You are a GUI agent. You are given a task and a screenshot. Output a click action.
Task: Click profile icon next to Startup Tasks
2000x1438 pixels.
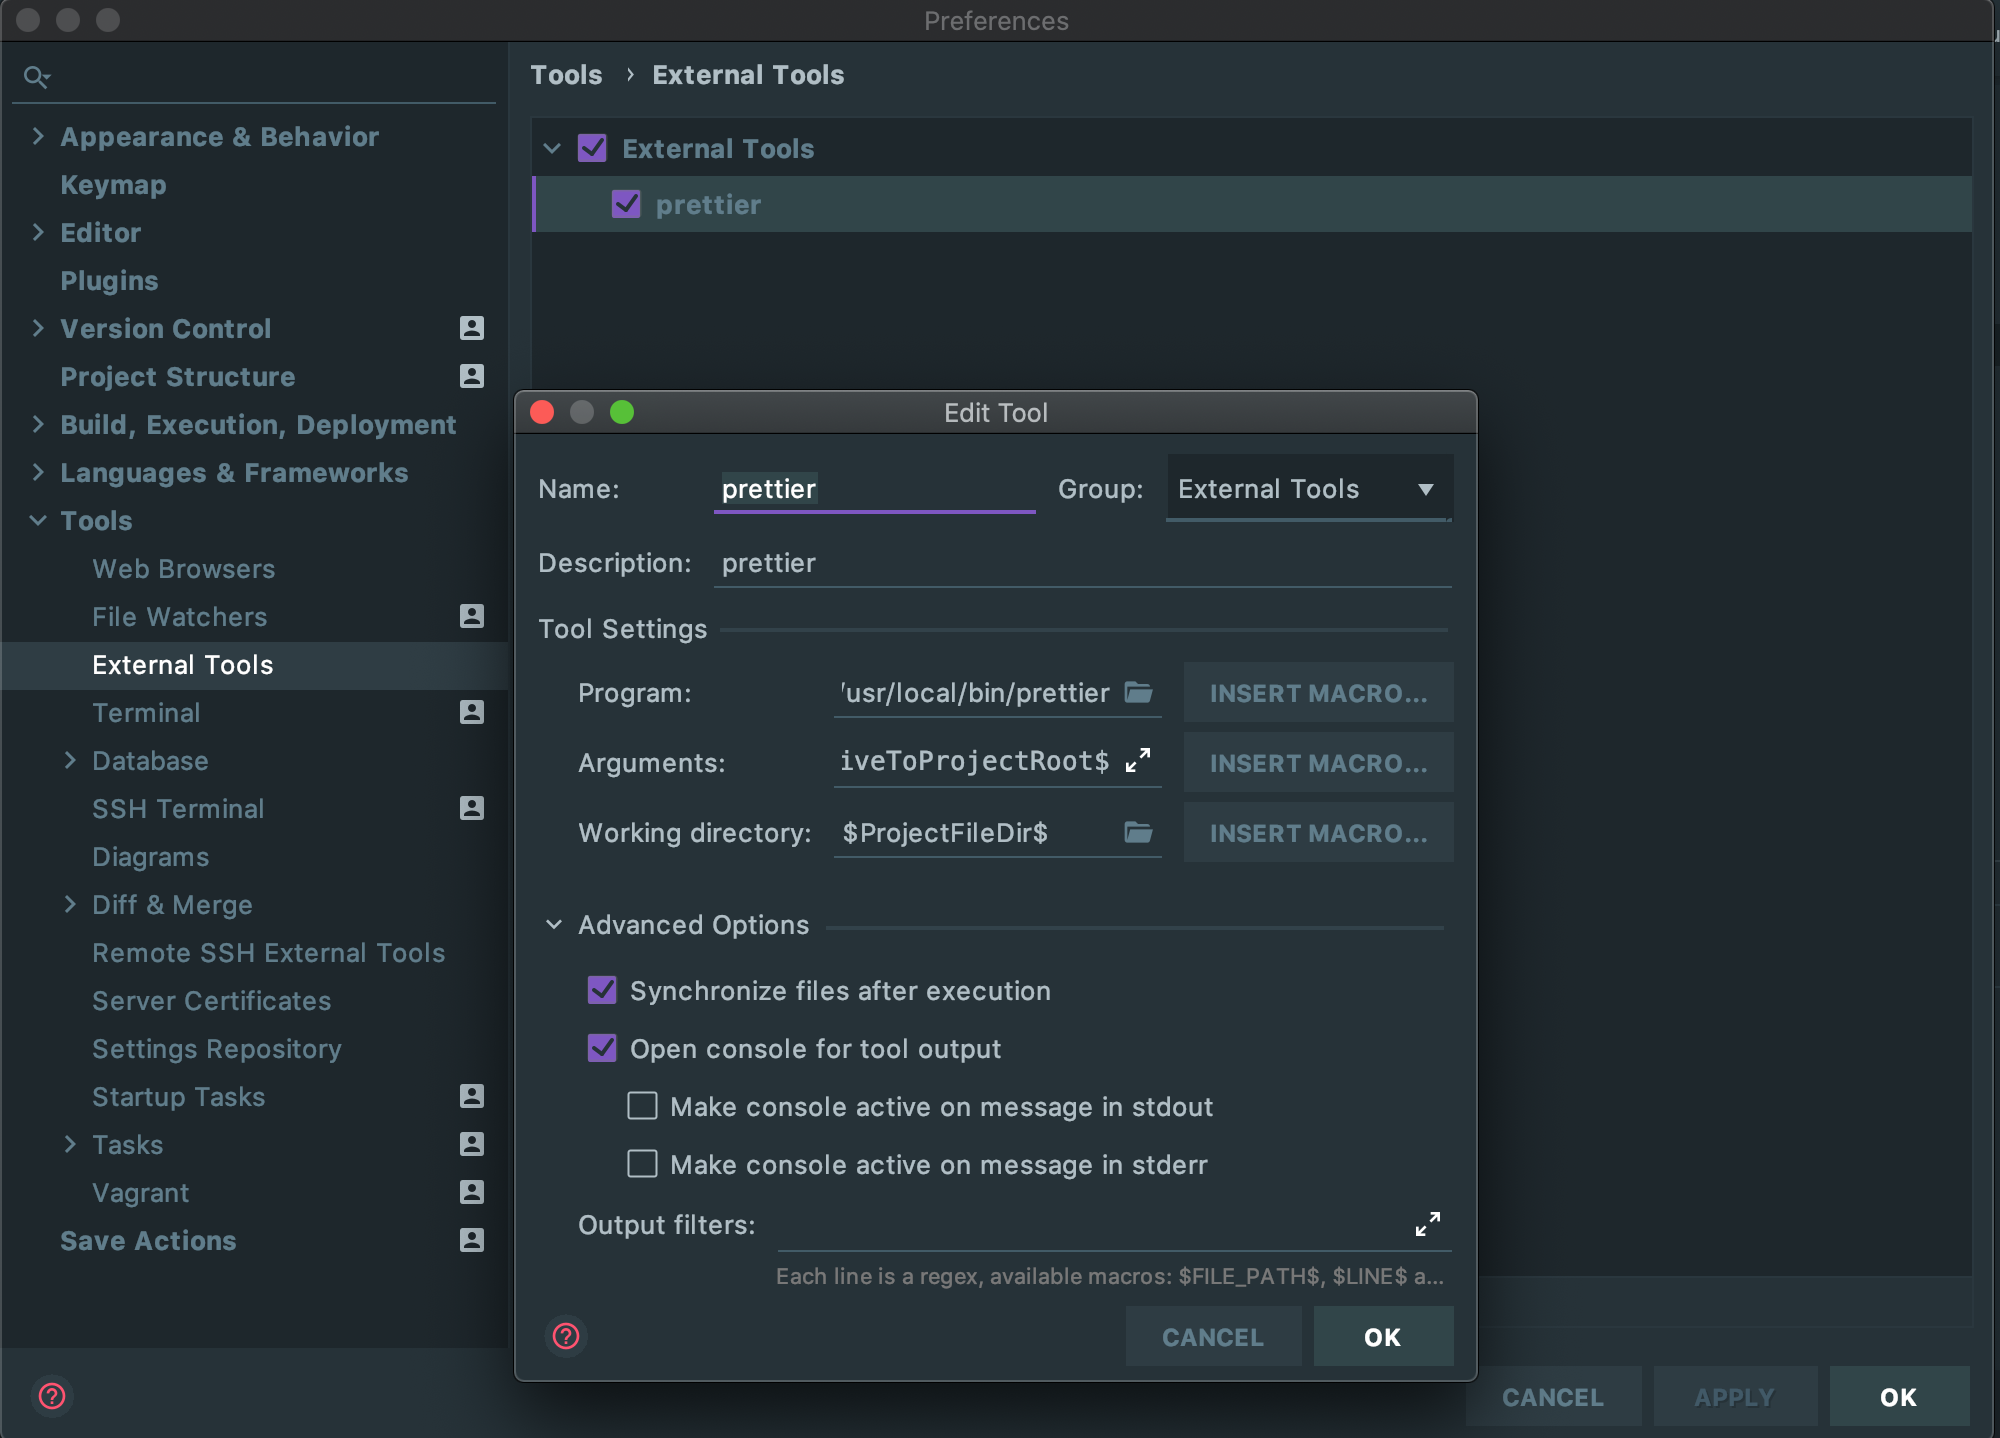tap(471, 1096)
